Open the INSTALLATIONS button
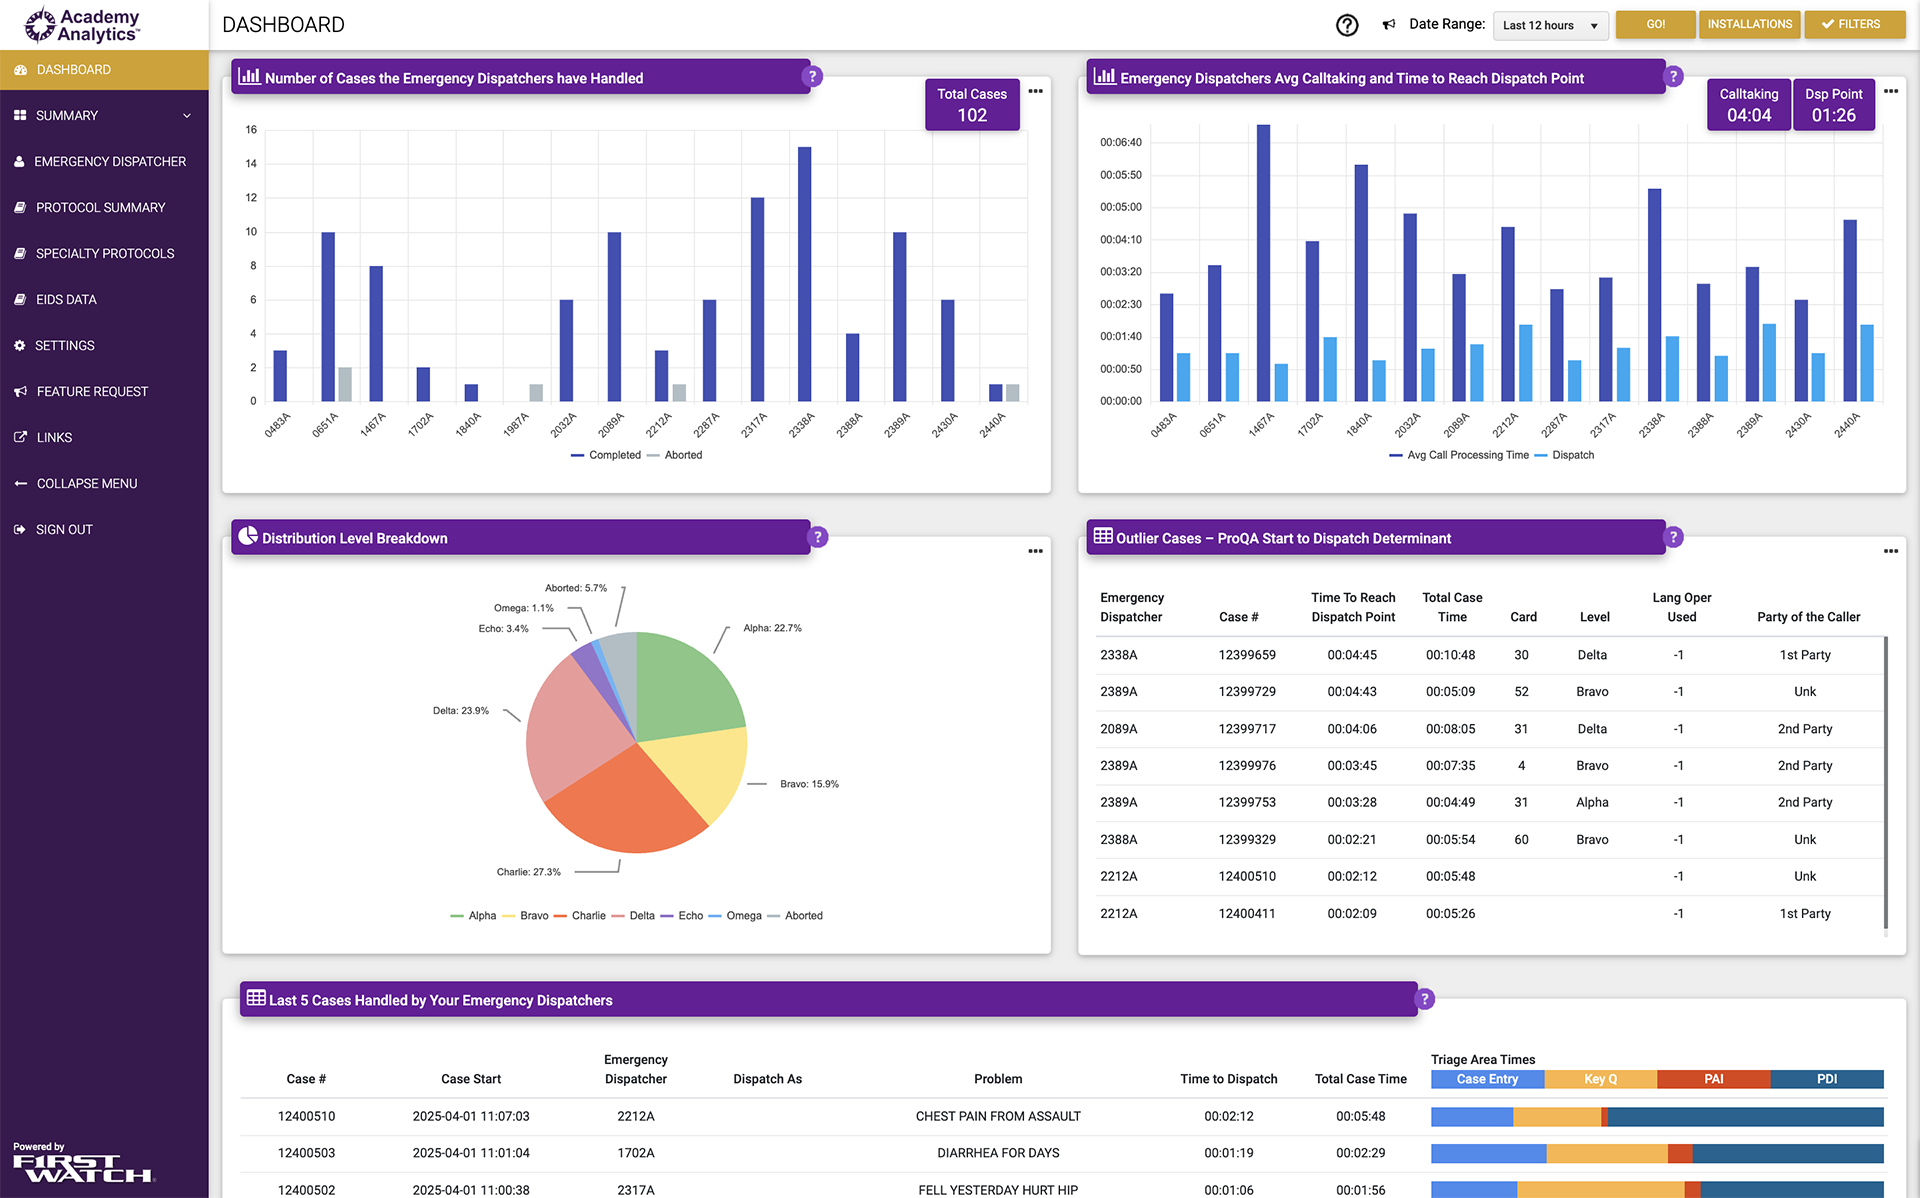1920x1198 pixels. point(1749,24)
